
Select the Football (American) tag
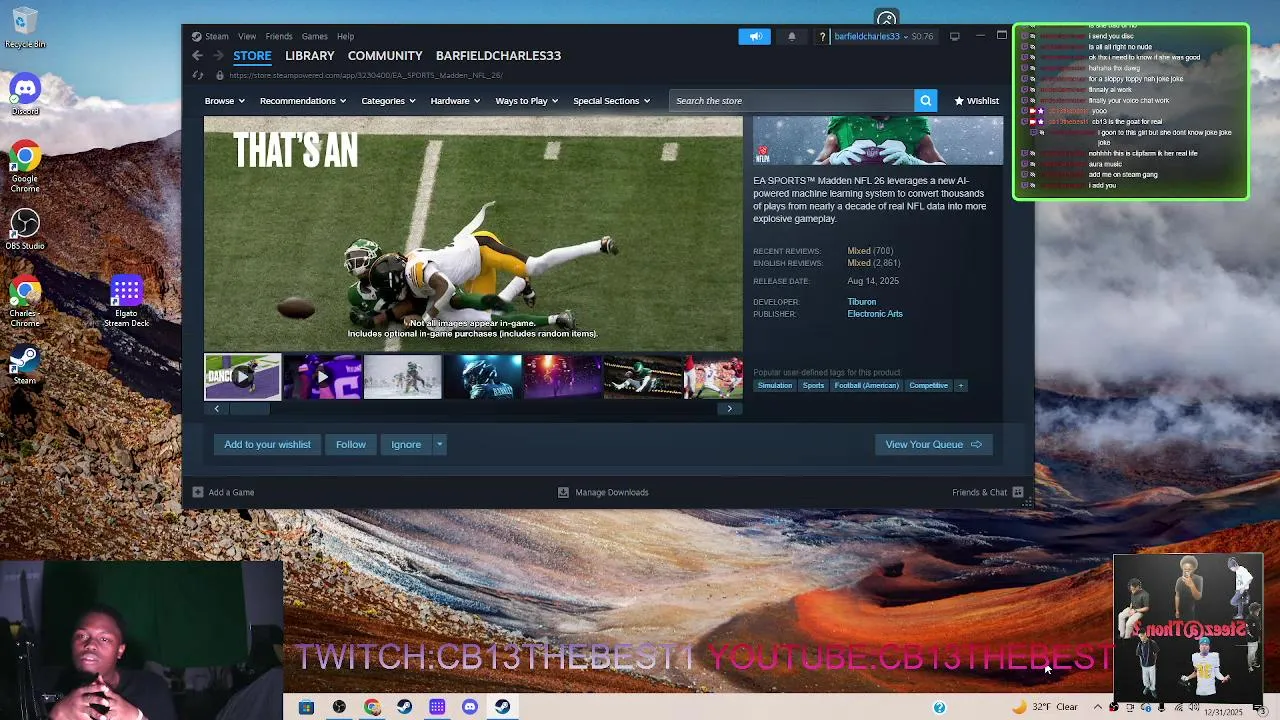tap(867, 386)
